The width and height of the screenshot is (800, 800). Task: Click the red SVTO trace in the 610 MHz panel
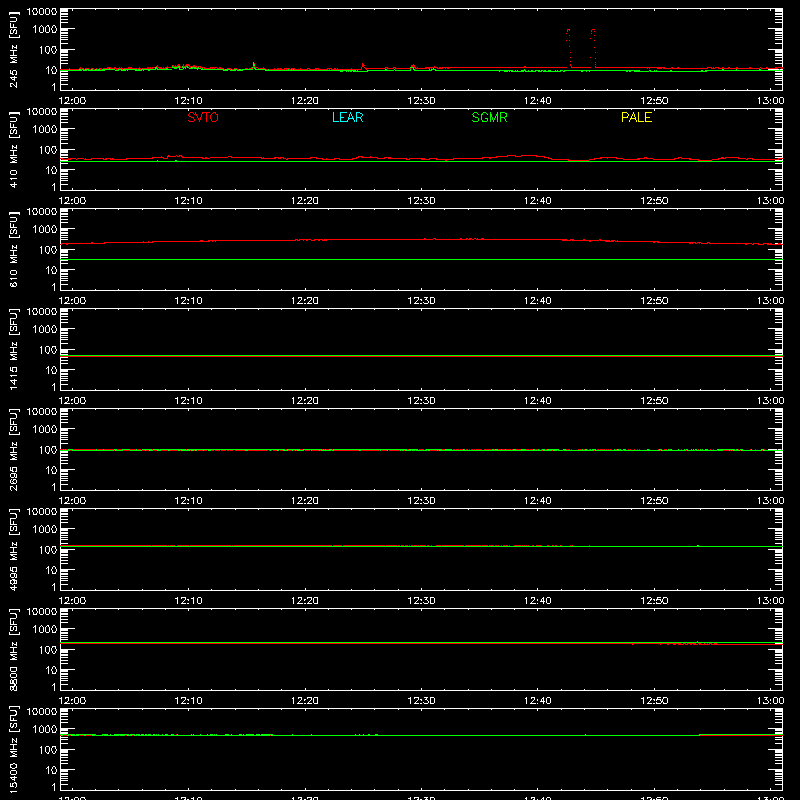[x=421, y=239]
